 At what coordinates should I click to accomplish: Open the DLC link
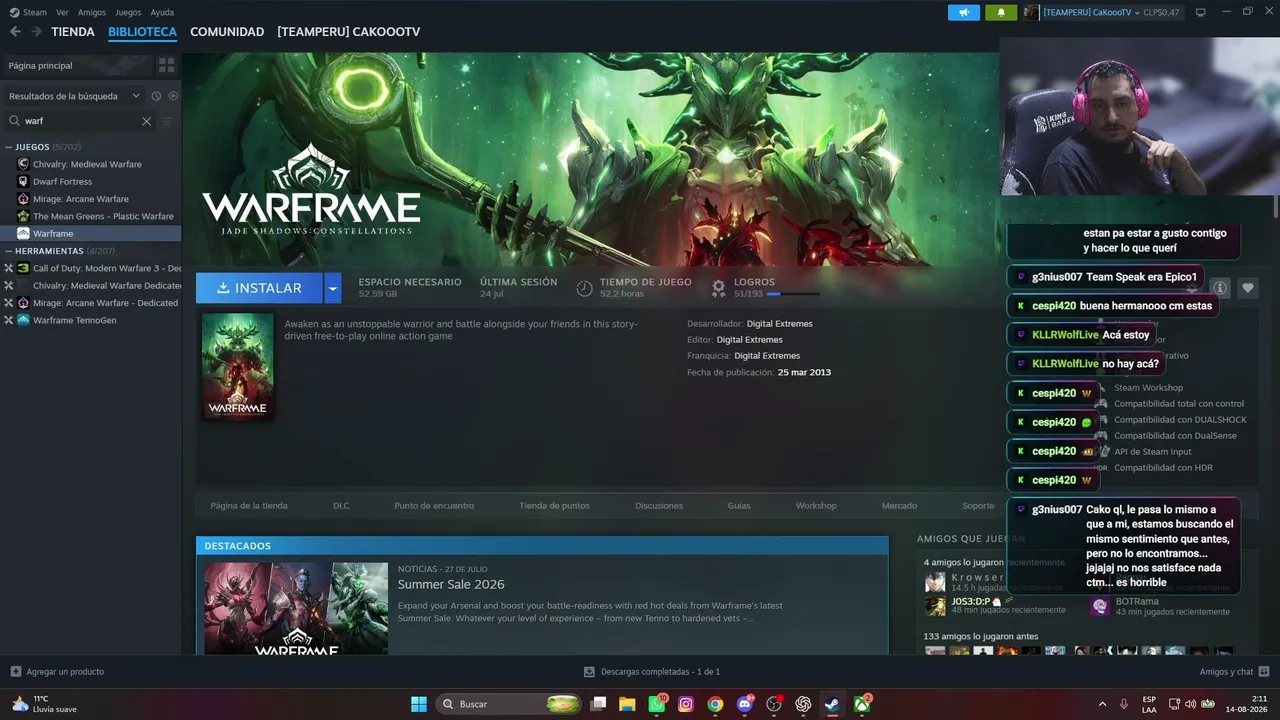(341, 506)
